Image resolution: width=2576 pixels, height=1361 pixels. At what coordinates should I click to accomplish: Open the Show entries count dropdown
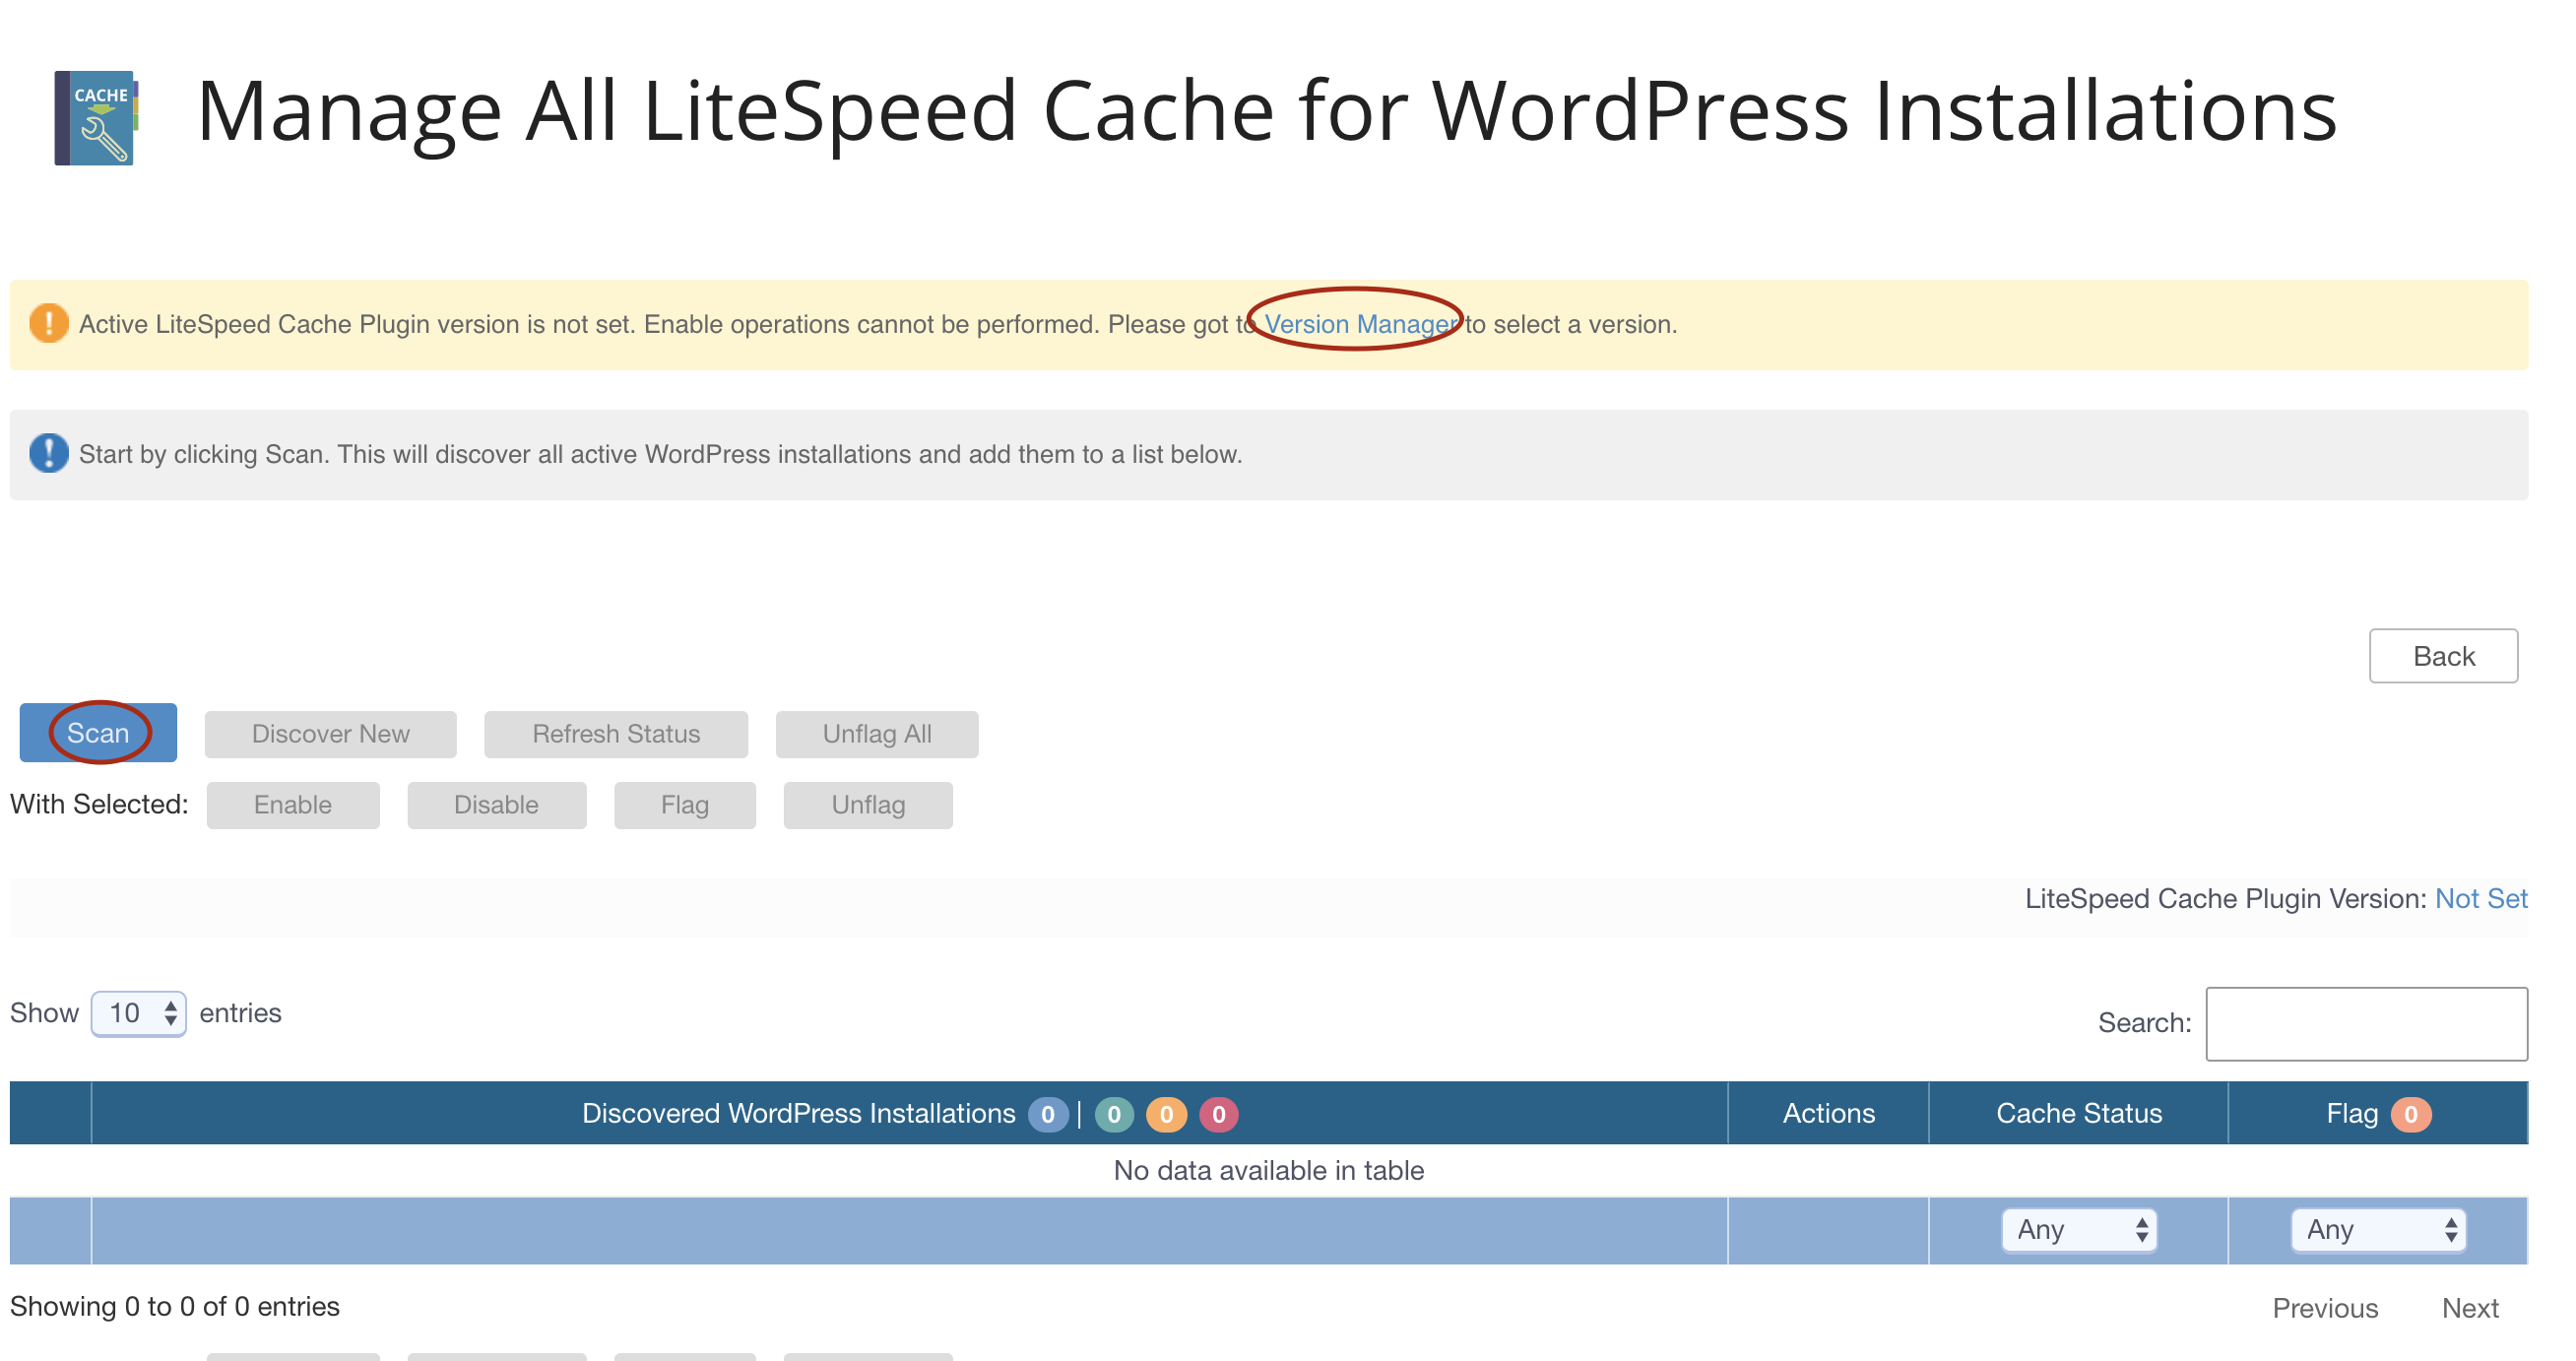[x=138, y=1014]
